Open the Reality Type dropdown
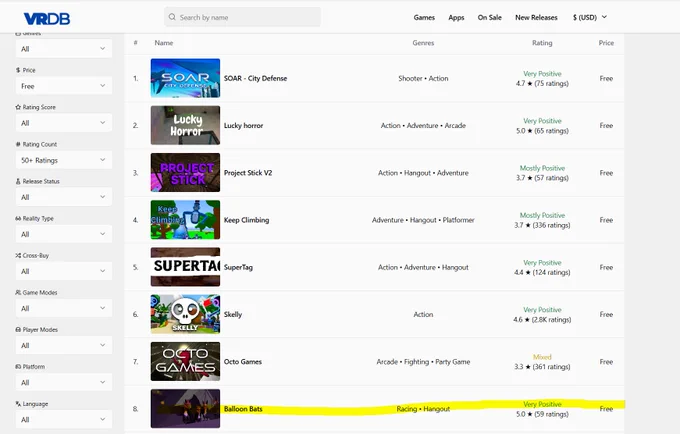The image size is (680, 434). pyautogui.click(x=64, y=234)
